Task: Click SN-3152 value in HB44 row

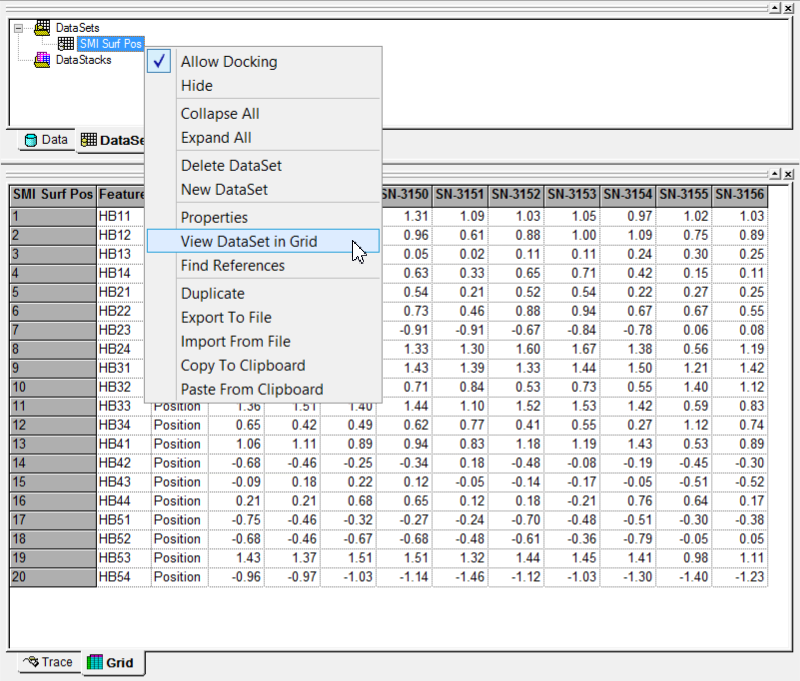Action: click(516, 501)
